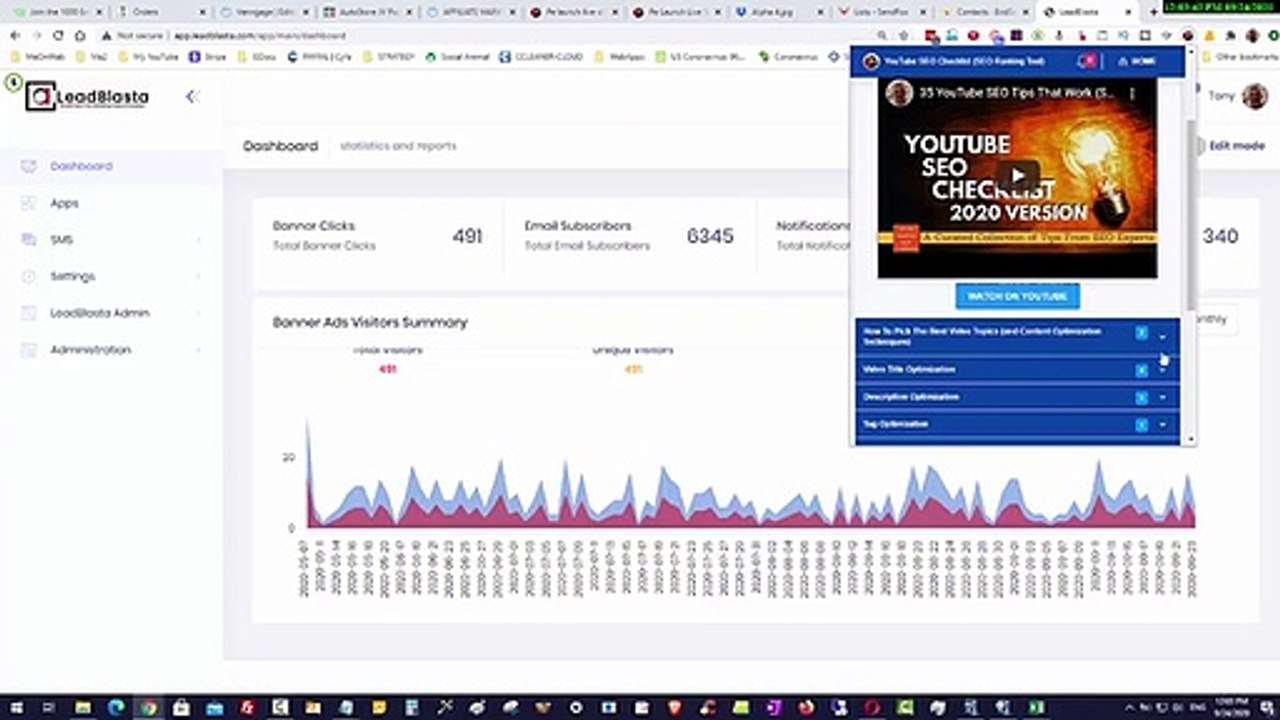
Task: Collapse the sidebar with the left chevron
Action: click(192, 96)
